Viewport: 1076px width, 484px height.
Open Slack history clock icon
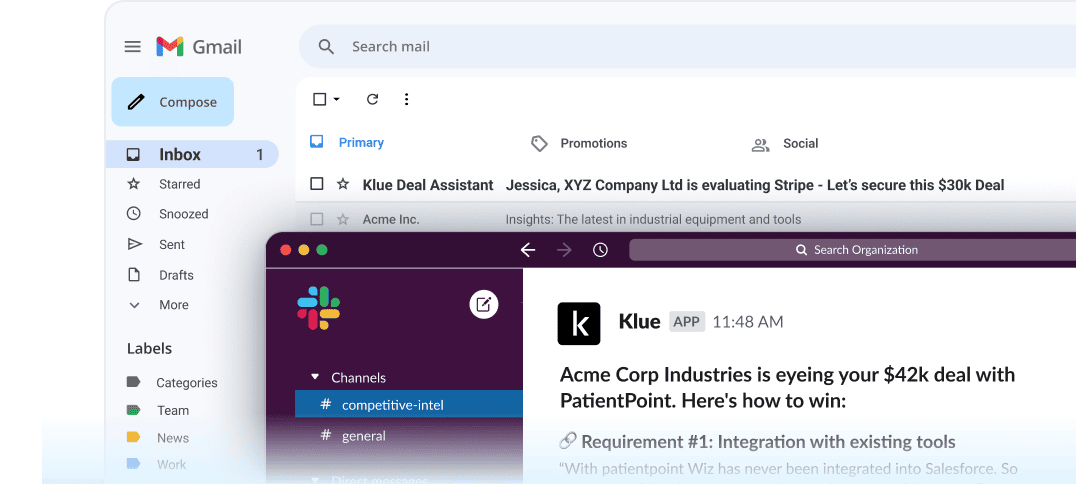click(600, 250)
